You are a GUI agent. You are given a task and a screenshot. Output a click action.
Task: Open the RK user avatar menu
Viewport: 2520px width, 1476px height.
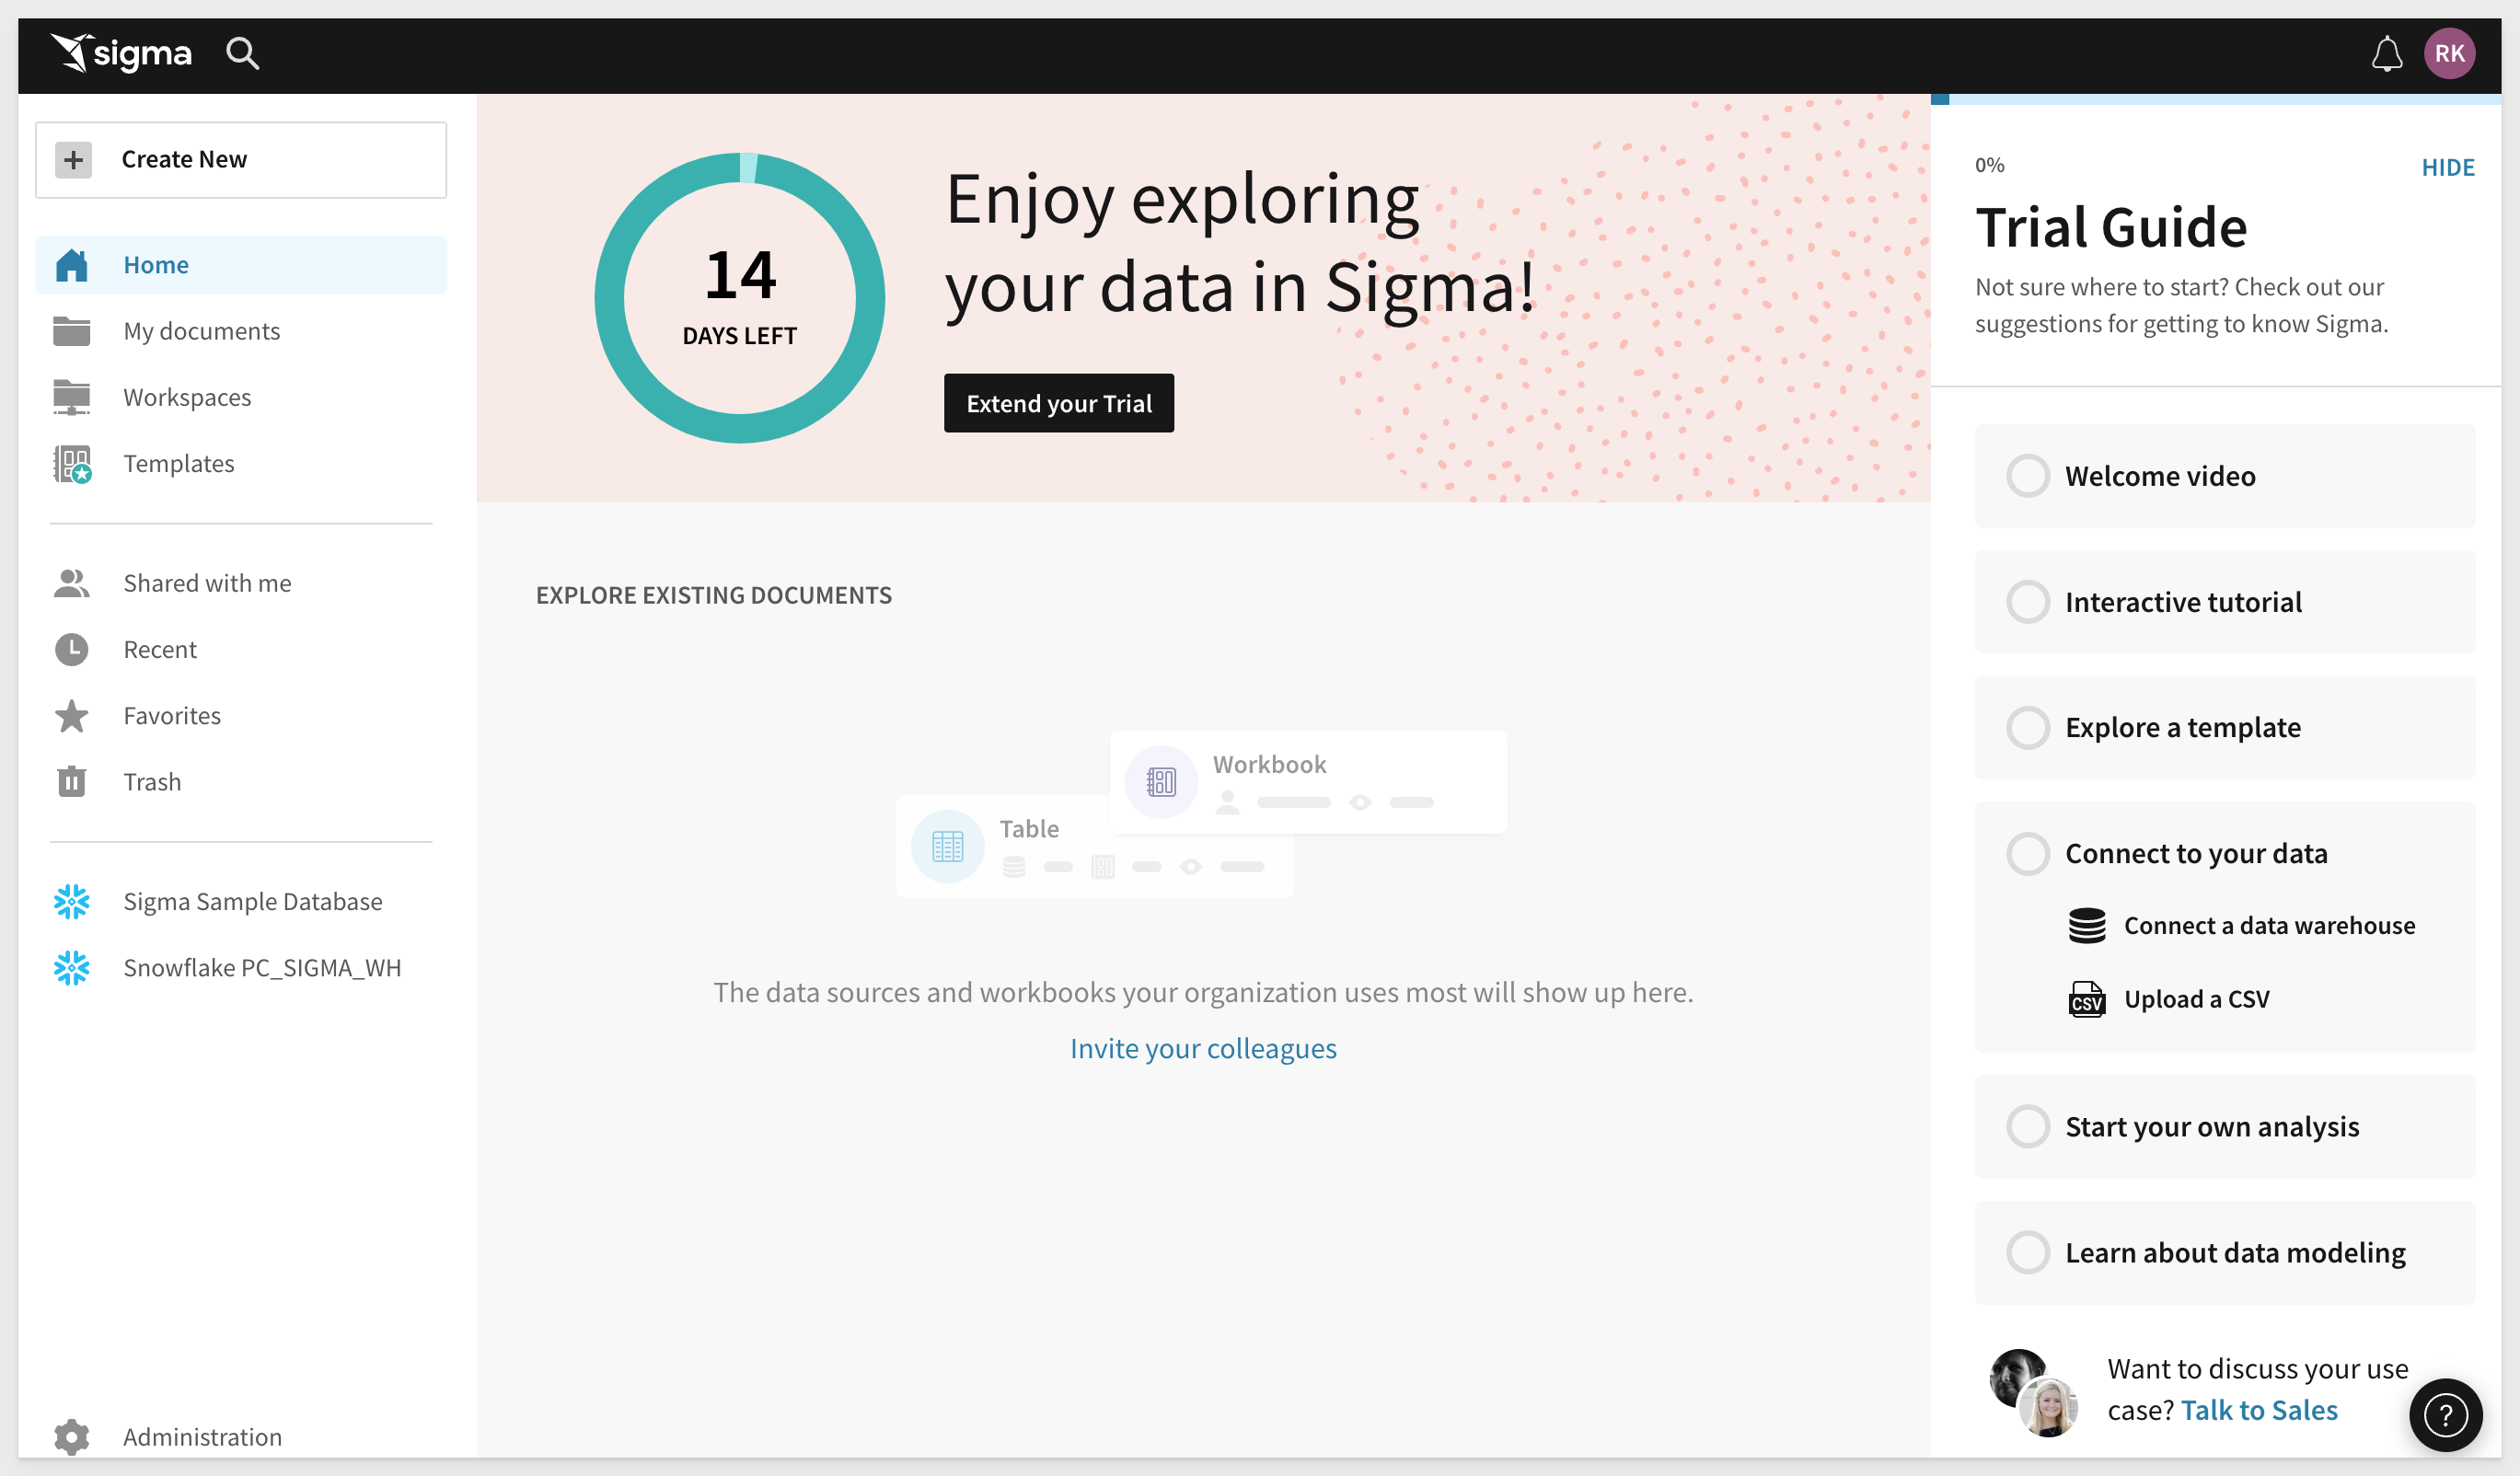(2449, 54)
